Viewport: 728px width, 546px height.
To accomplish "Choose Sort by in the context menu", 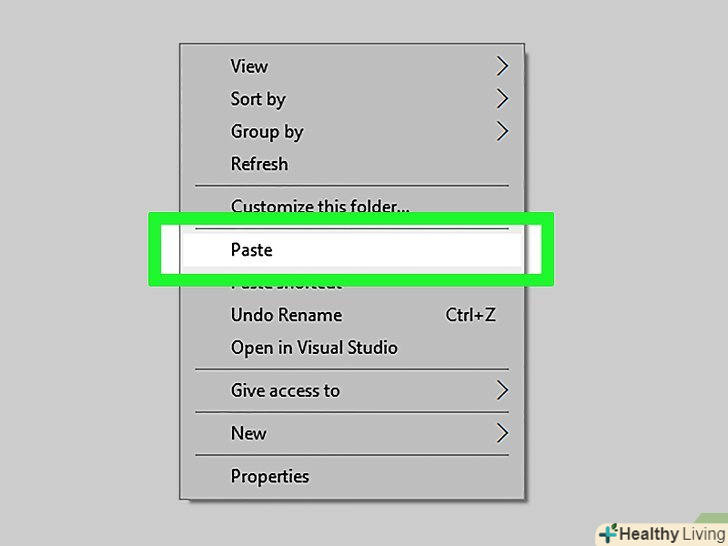I will tap(258, 99).
